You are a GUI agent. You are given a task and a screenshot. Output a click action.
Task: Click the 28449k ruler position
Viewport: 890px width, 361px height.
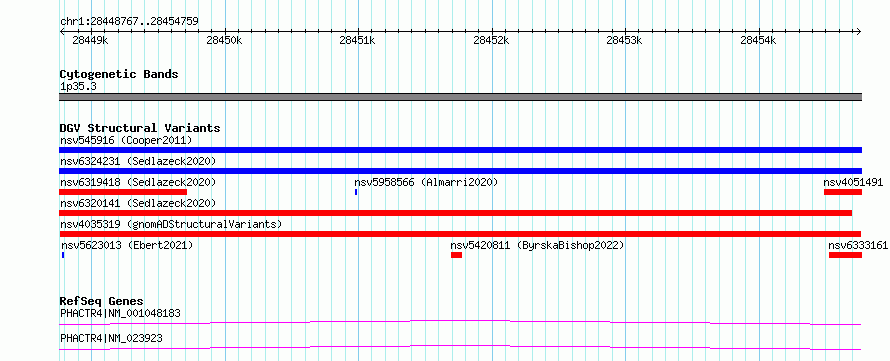point(91,40)
